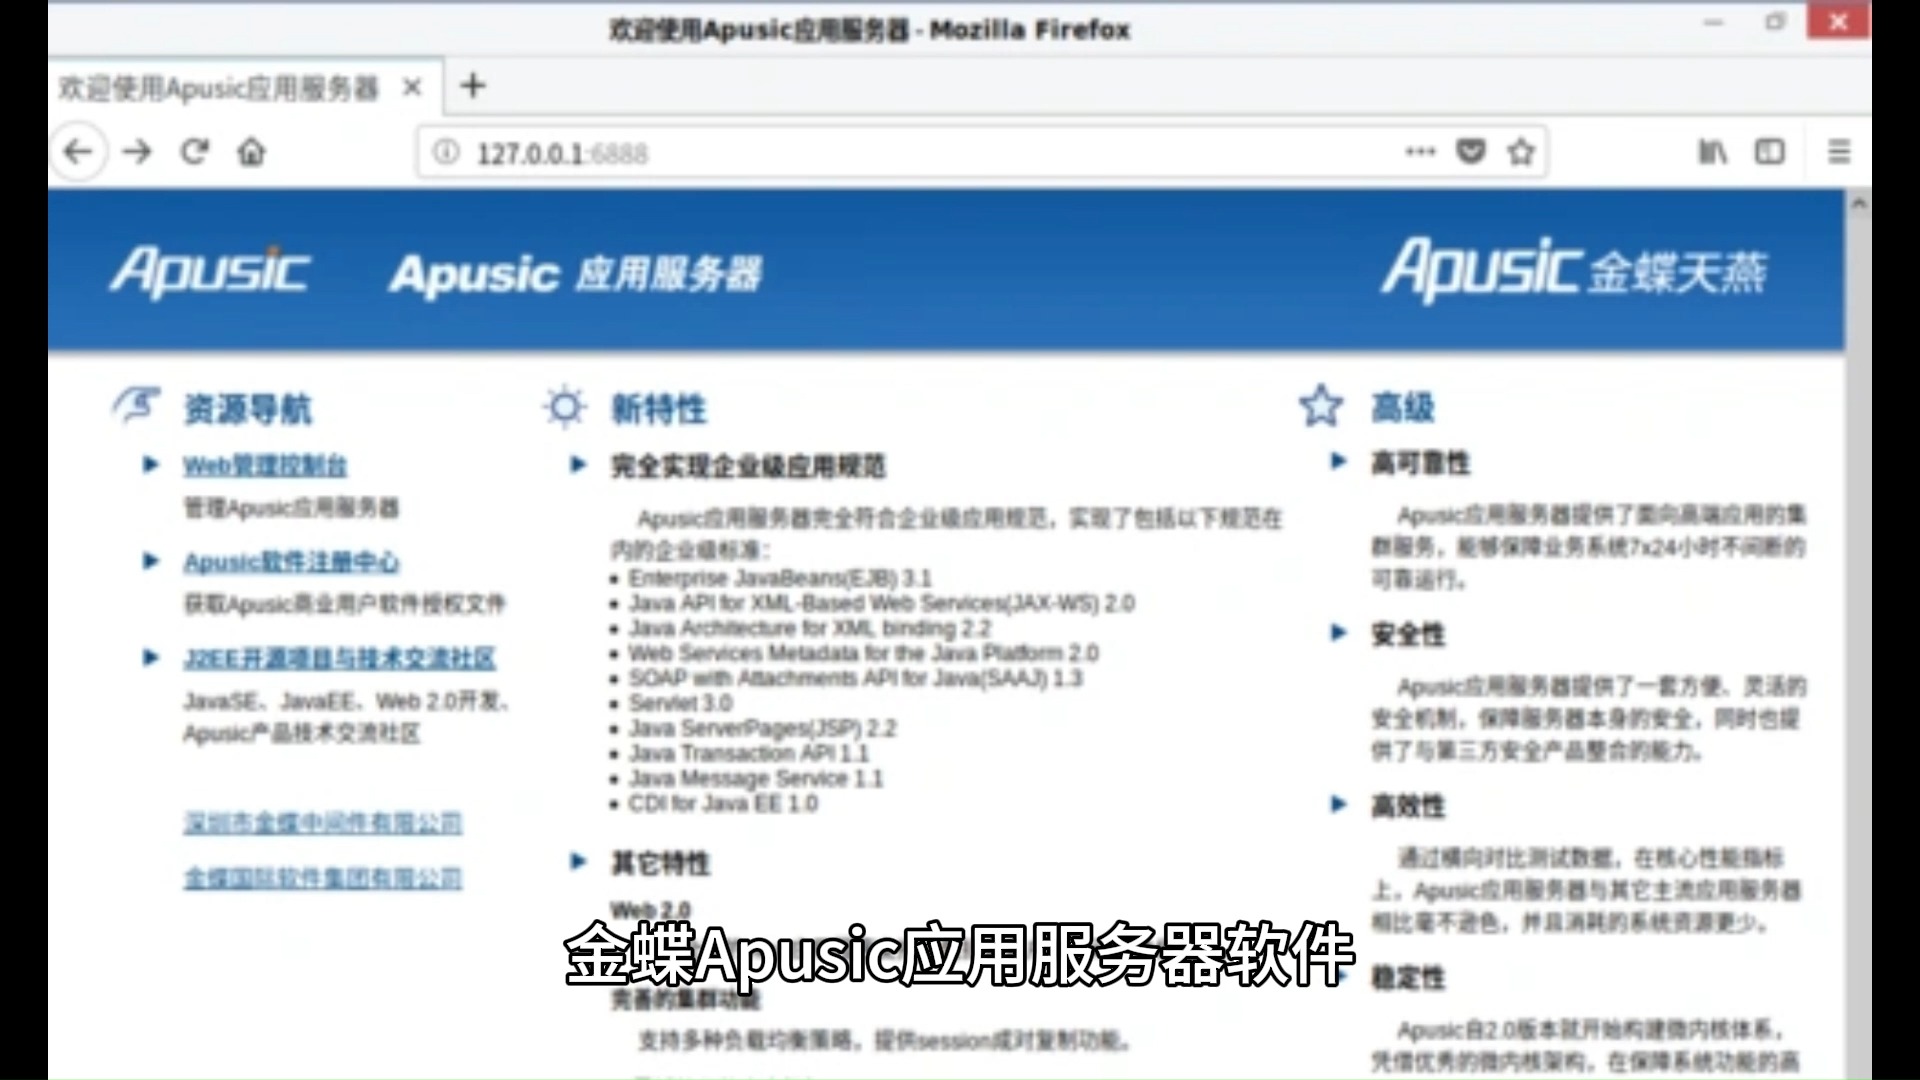Select the 欢迎使用Apusic应用服务器 tab
Screen dimensions: 1920x1080
tap(220, 88)
